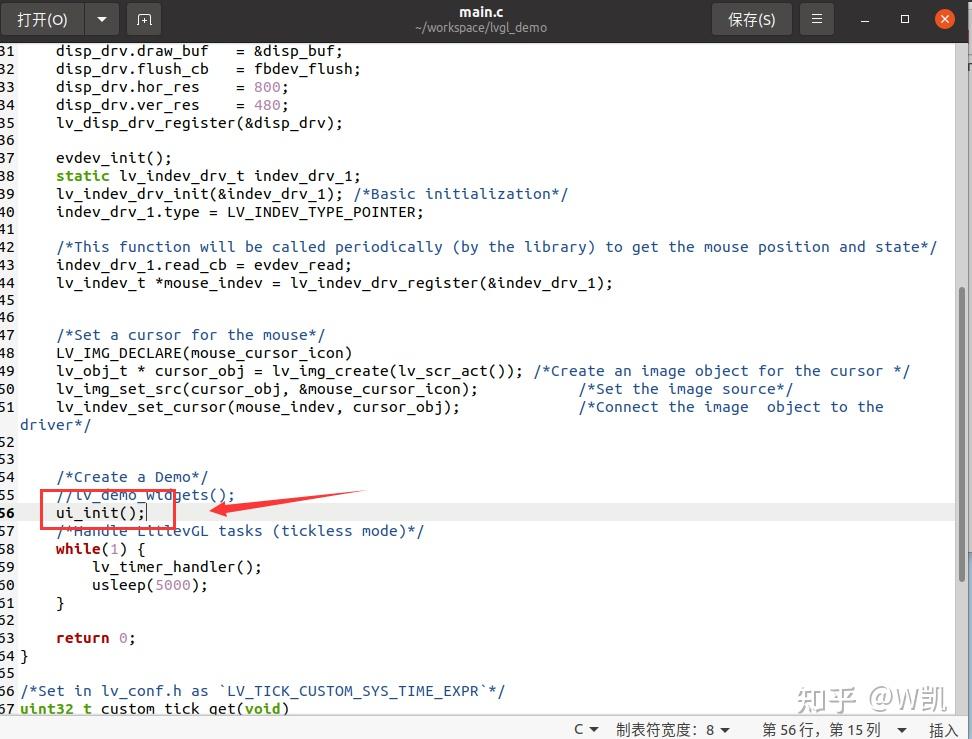Create a new document with the new-tab icon
The width and height of the screenshot is (972, 739).
[144, 20]
